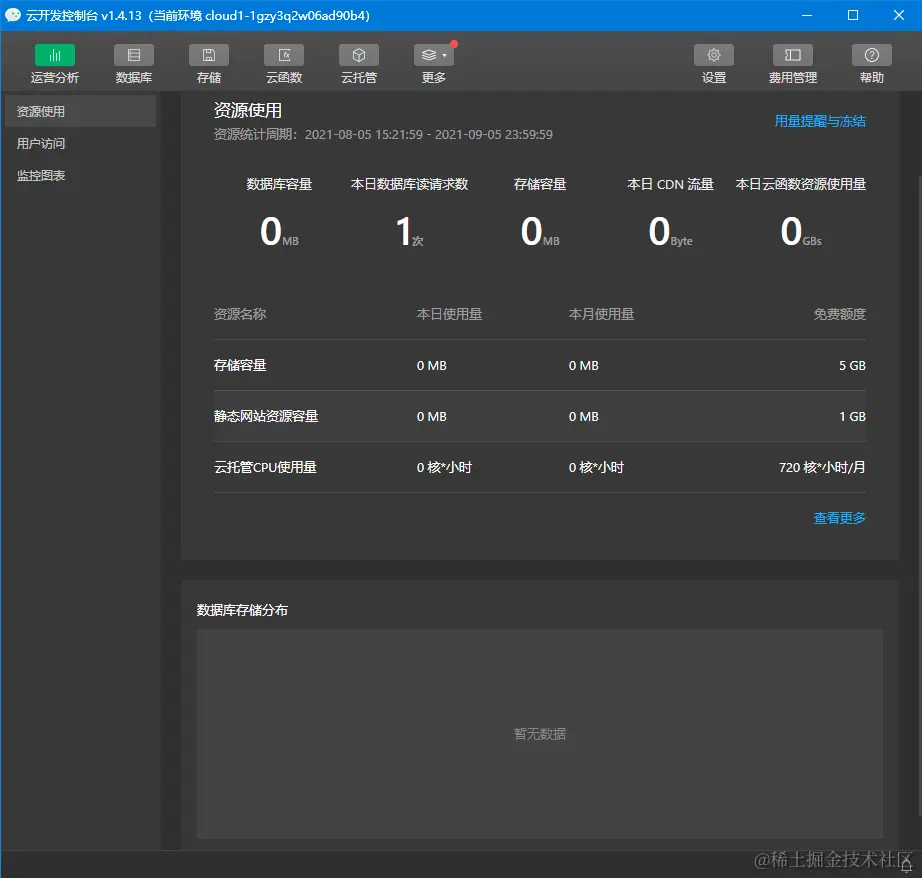The width and height of the screenshot is (922, 878).
Task: Click the 存储容量 table row name
Action: pyautogui.click(x=240, y=365)
